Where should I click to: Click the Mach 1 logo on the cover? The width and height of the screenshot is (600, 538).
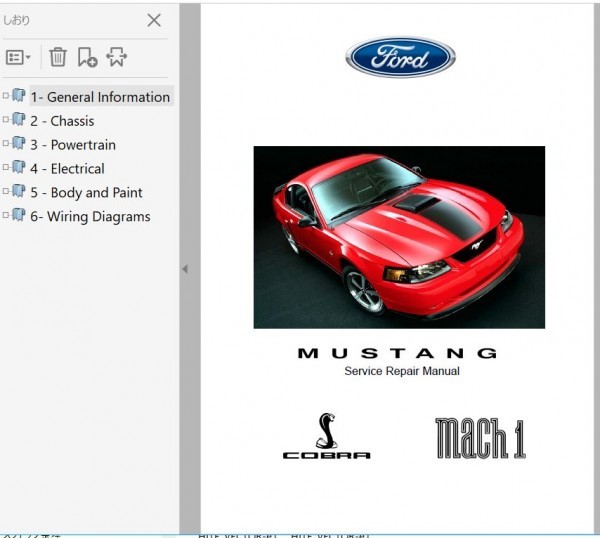[x=481, y=438]
